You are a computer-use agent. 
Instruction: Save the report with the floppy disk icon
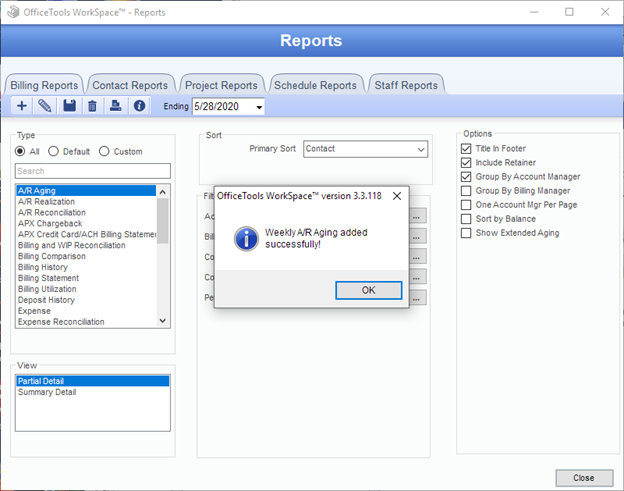pyautogui.click(x=69, y=106)
